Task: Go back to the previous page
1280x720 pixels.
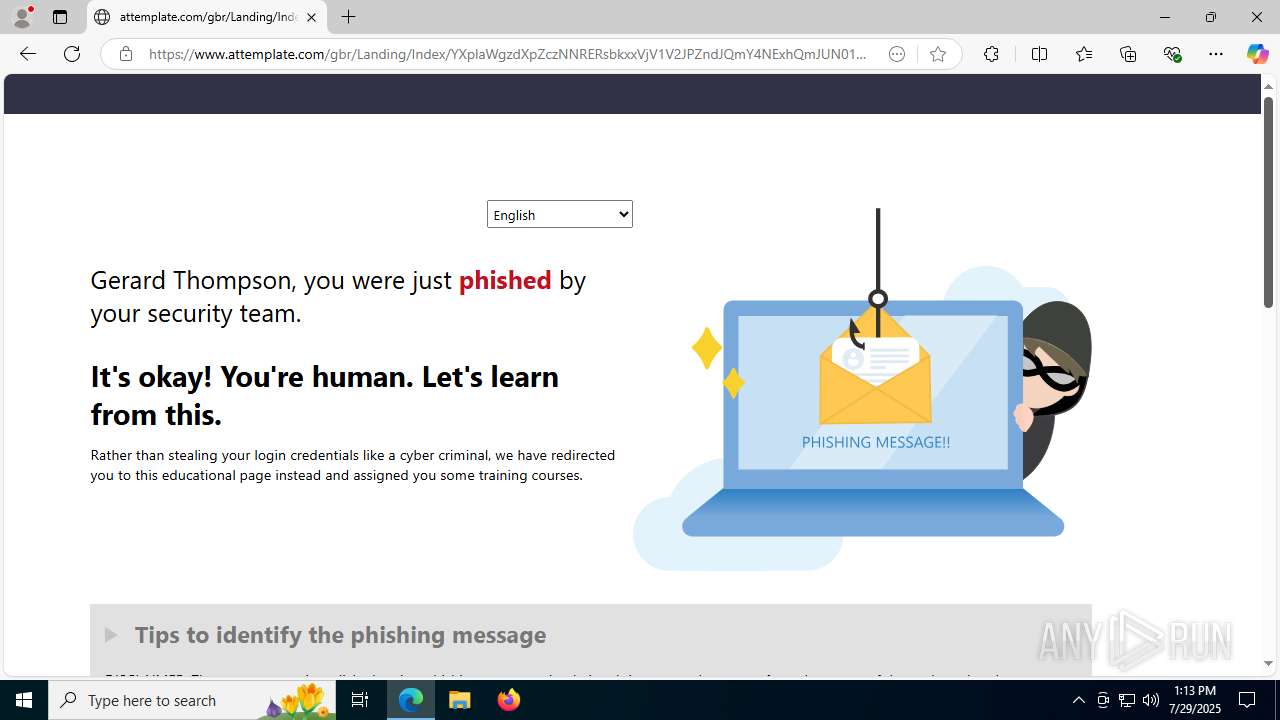Action: (x=28, y=54)
